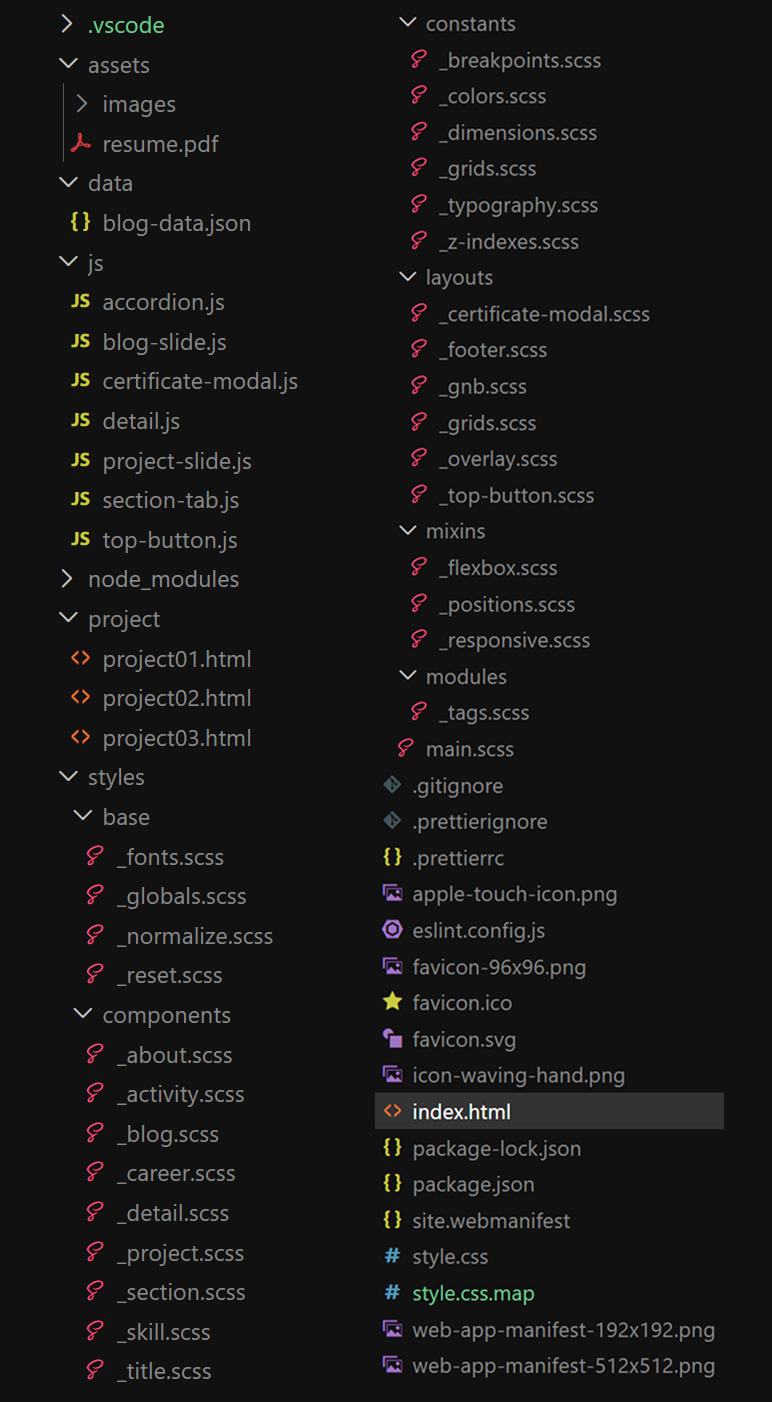Collapse the constants folder chevron
772x1402 pixels.
click(x=407, y=23)
